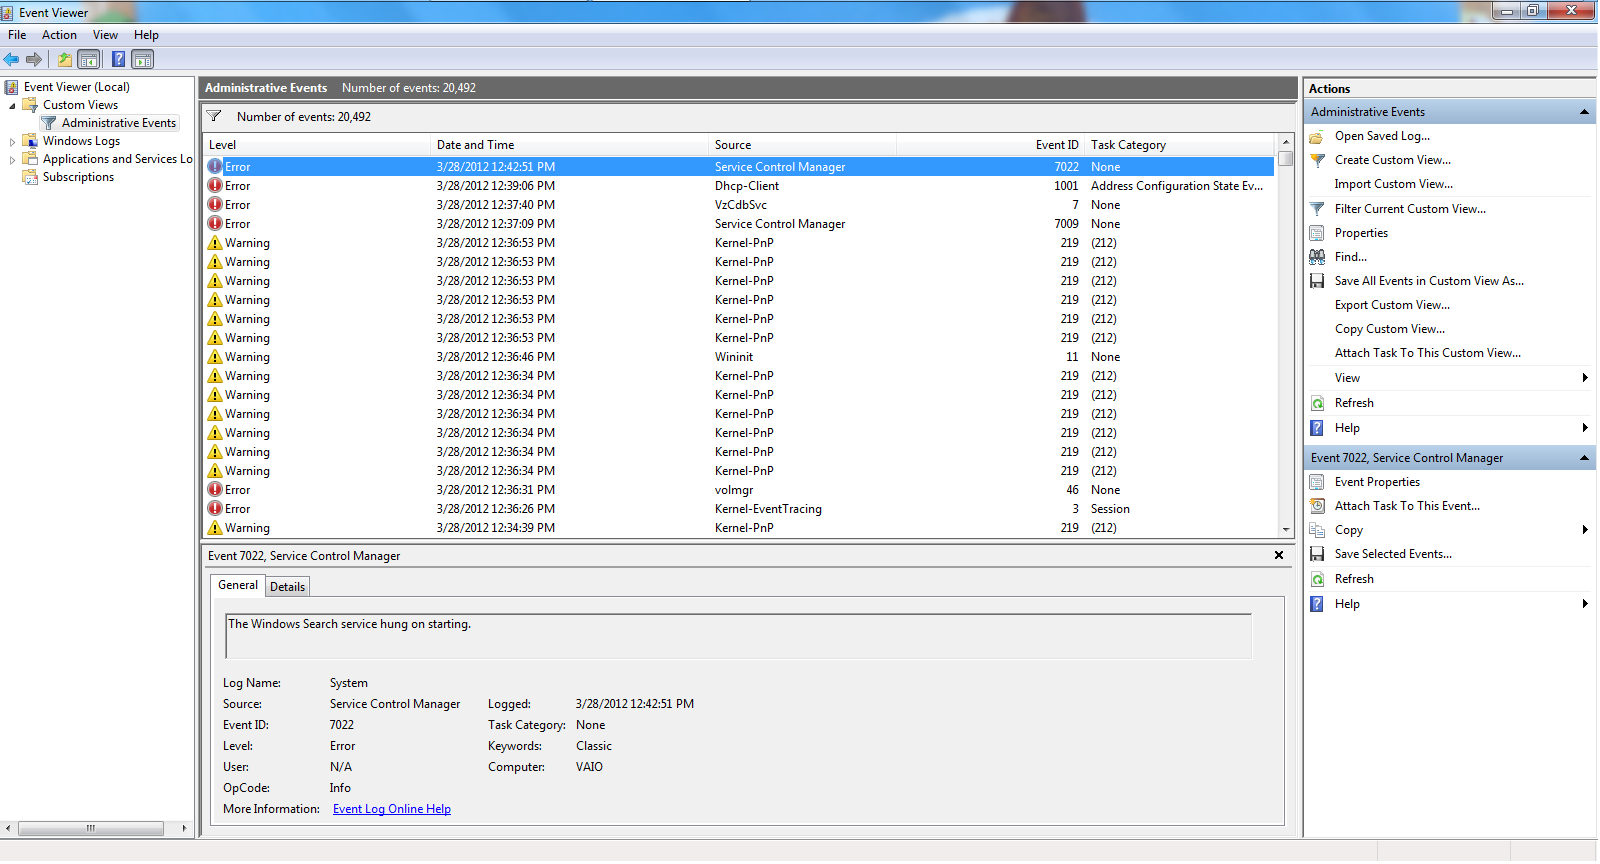Click the Forward arrow toolbar icon

point(34,59)
